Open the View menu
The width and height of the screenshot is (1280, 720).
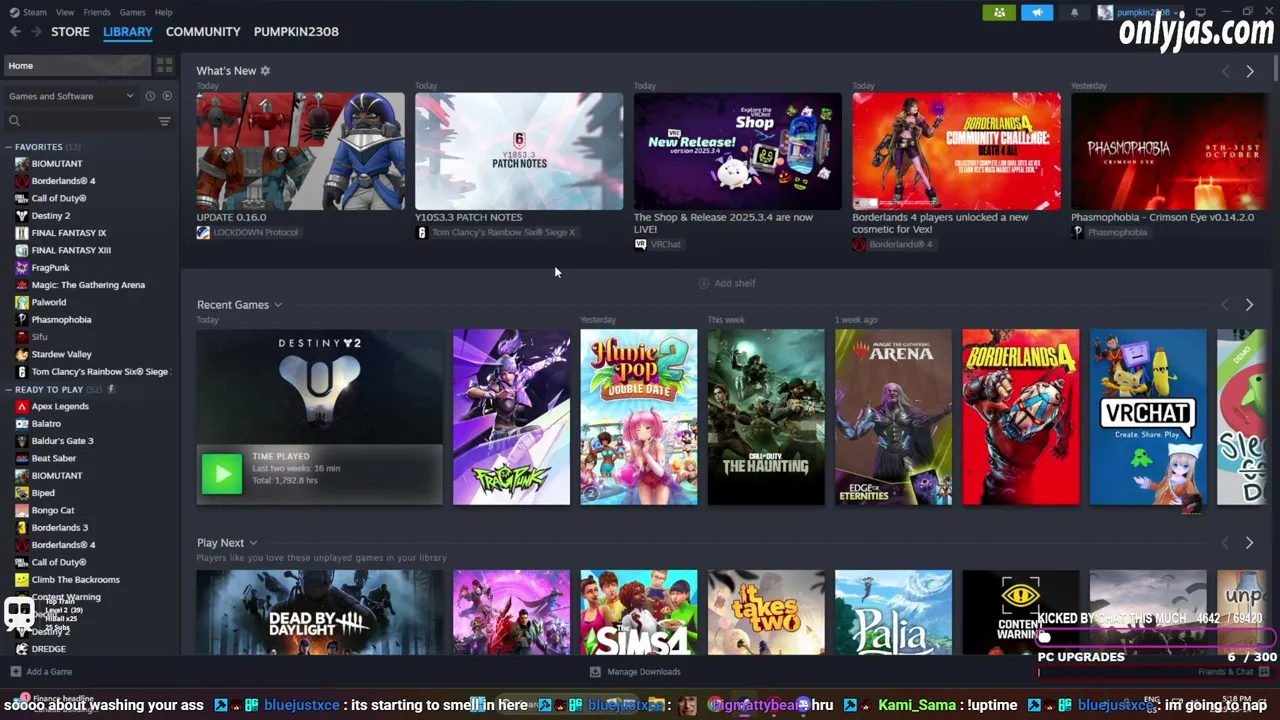[65, 12]
